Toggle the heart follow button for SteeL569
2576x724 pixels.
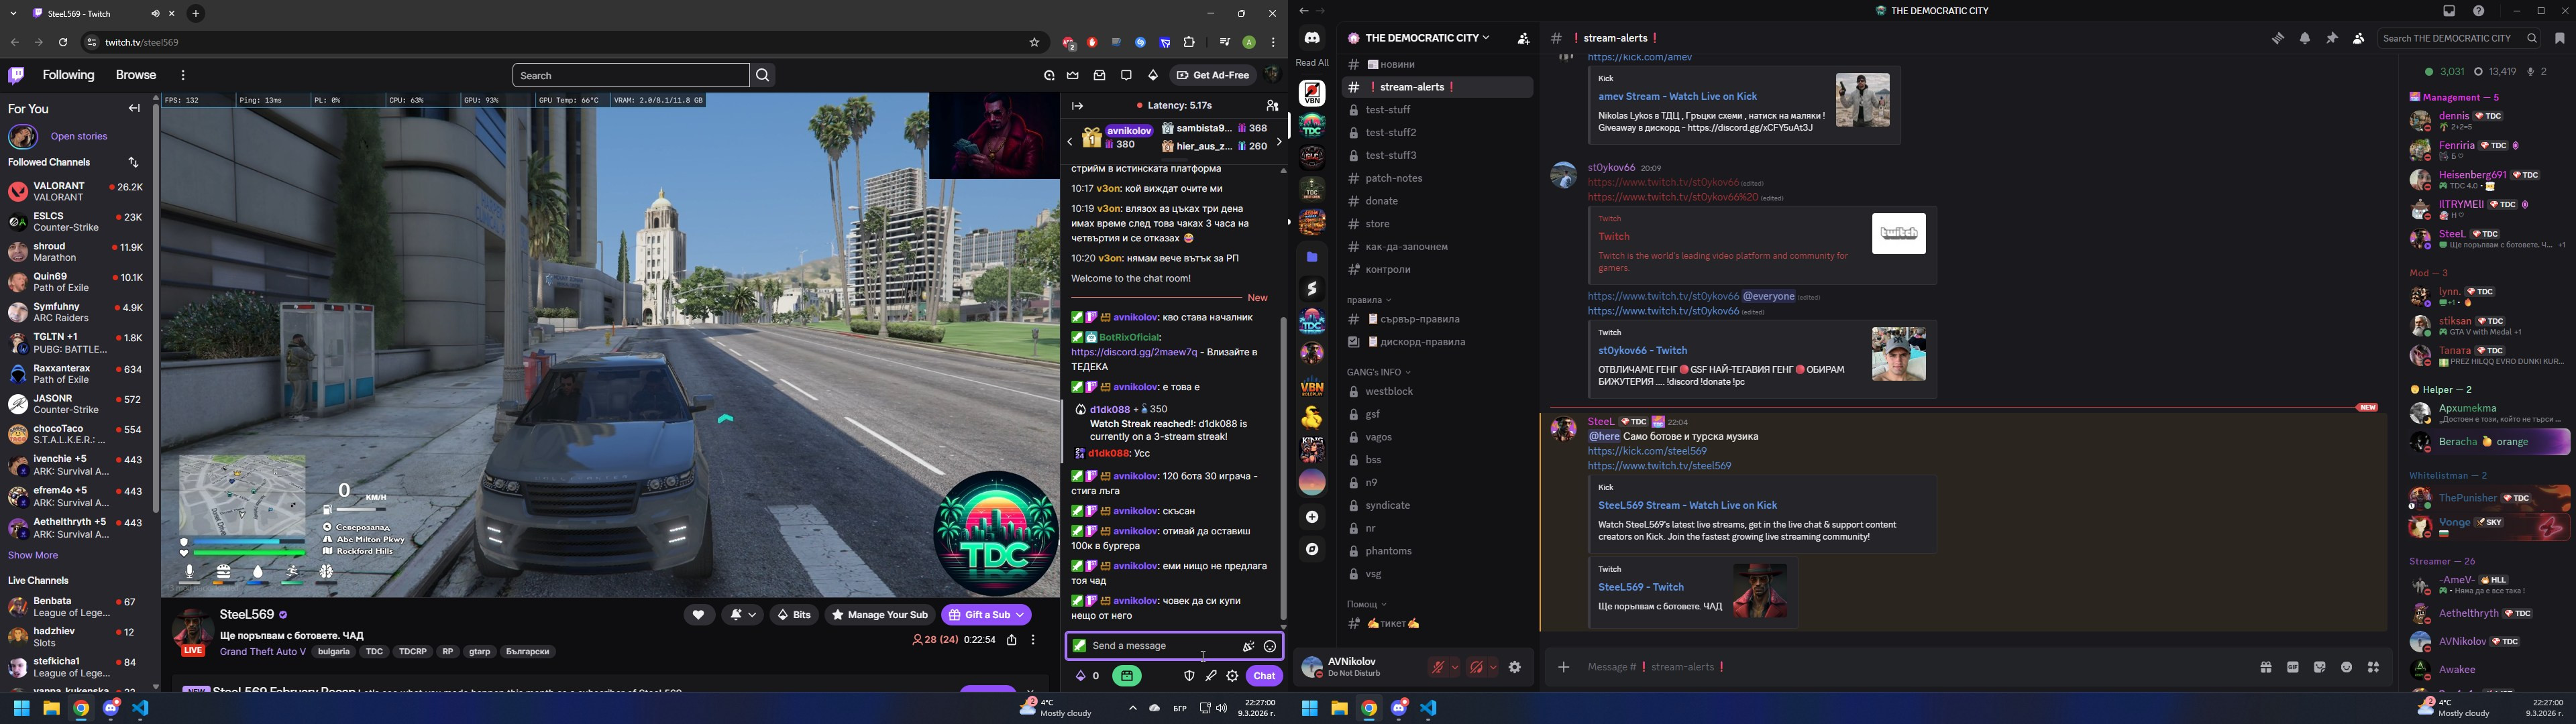(x=698, y=615)
